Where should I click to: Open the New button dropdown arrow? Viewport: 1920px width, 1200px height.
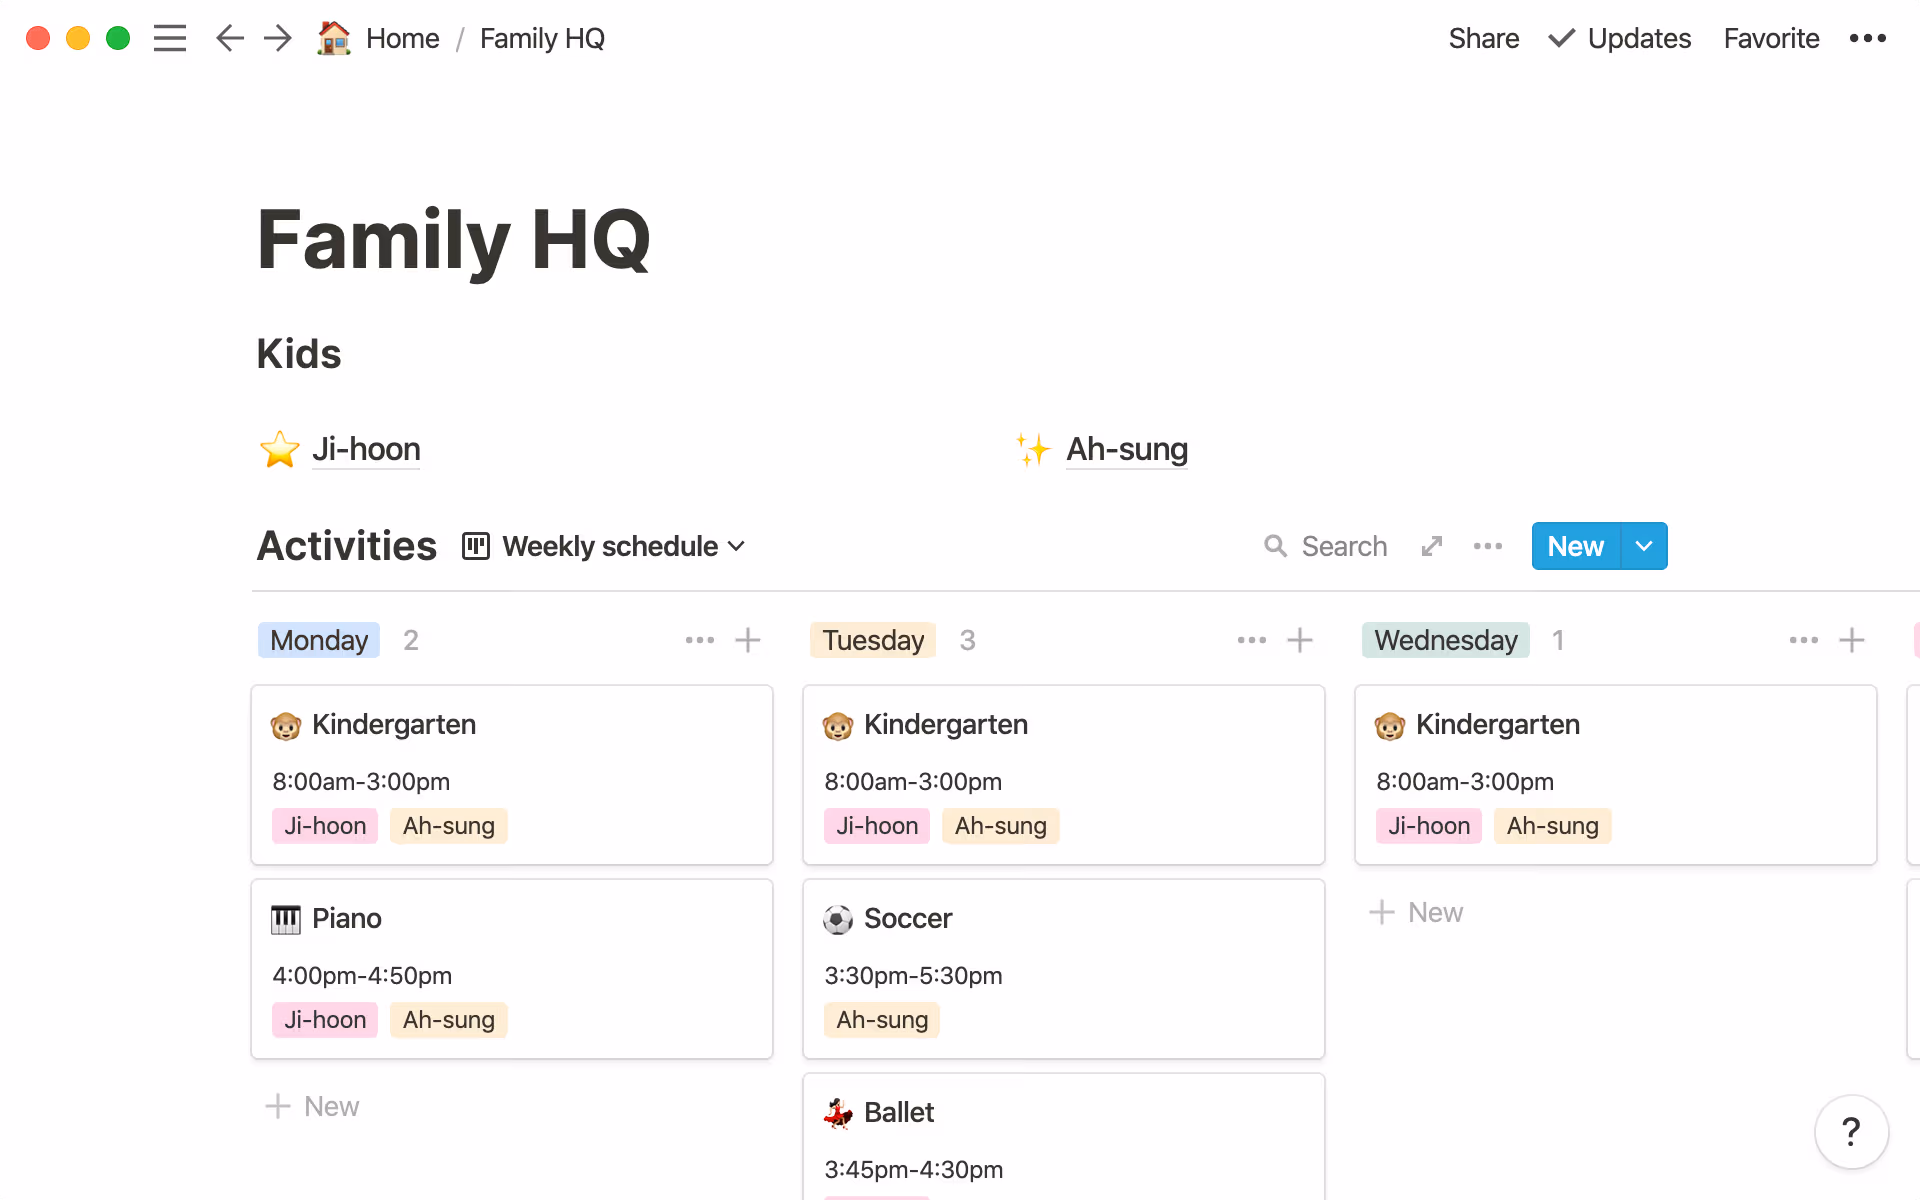pyautogui.click(x=1644, y=546)
